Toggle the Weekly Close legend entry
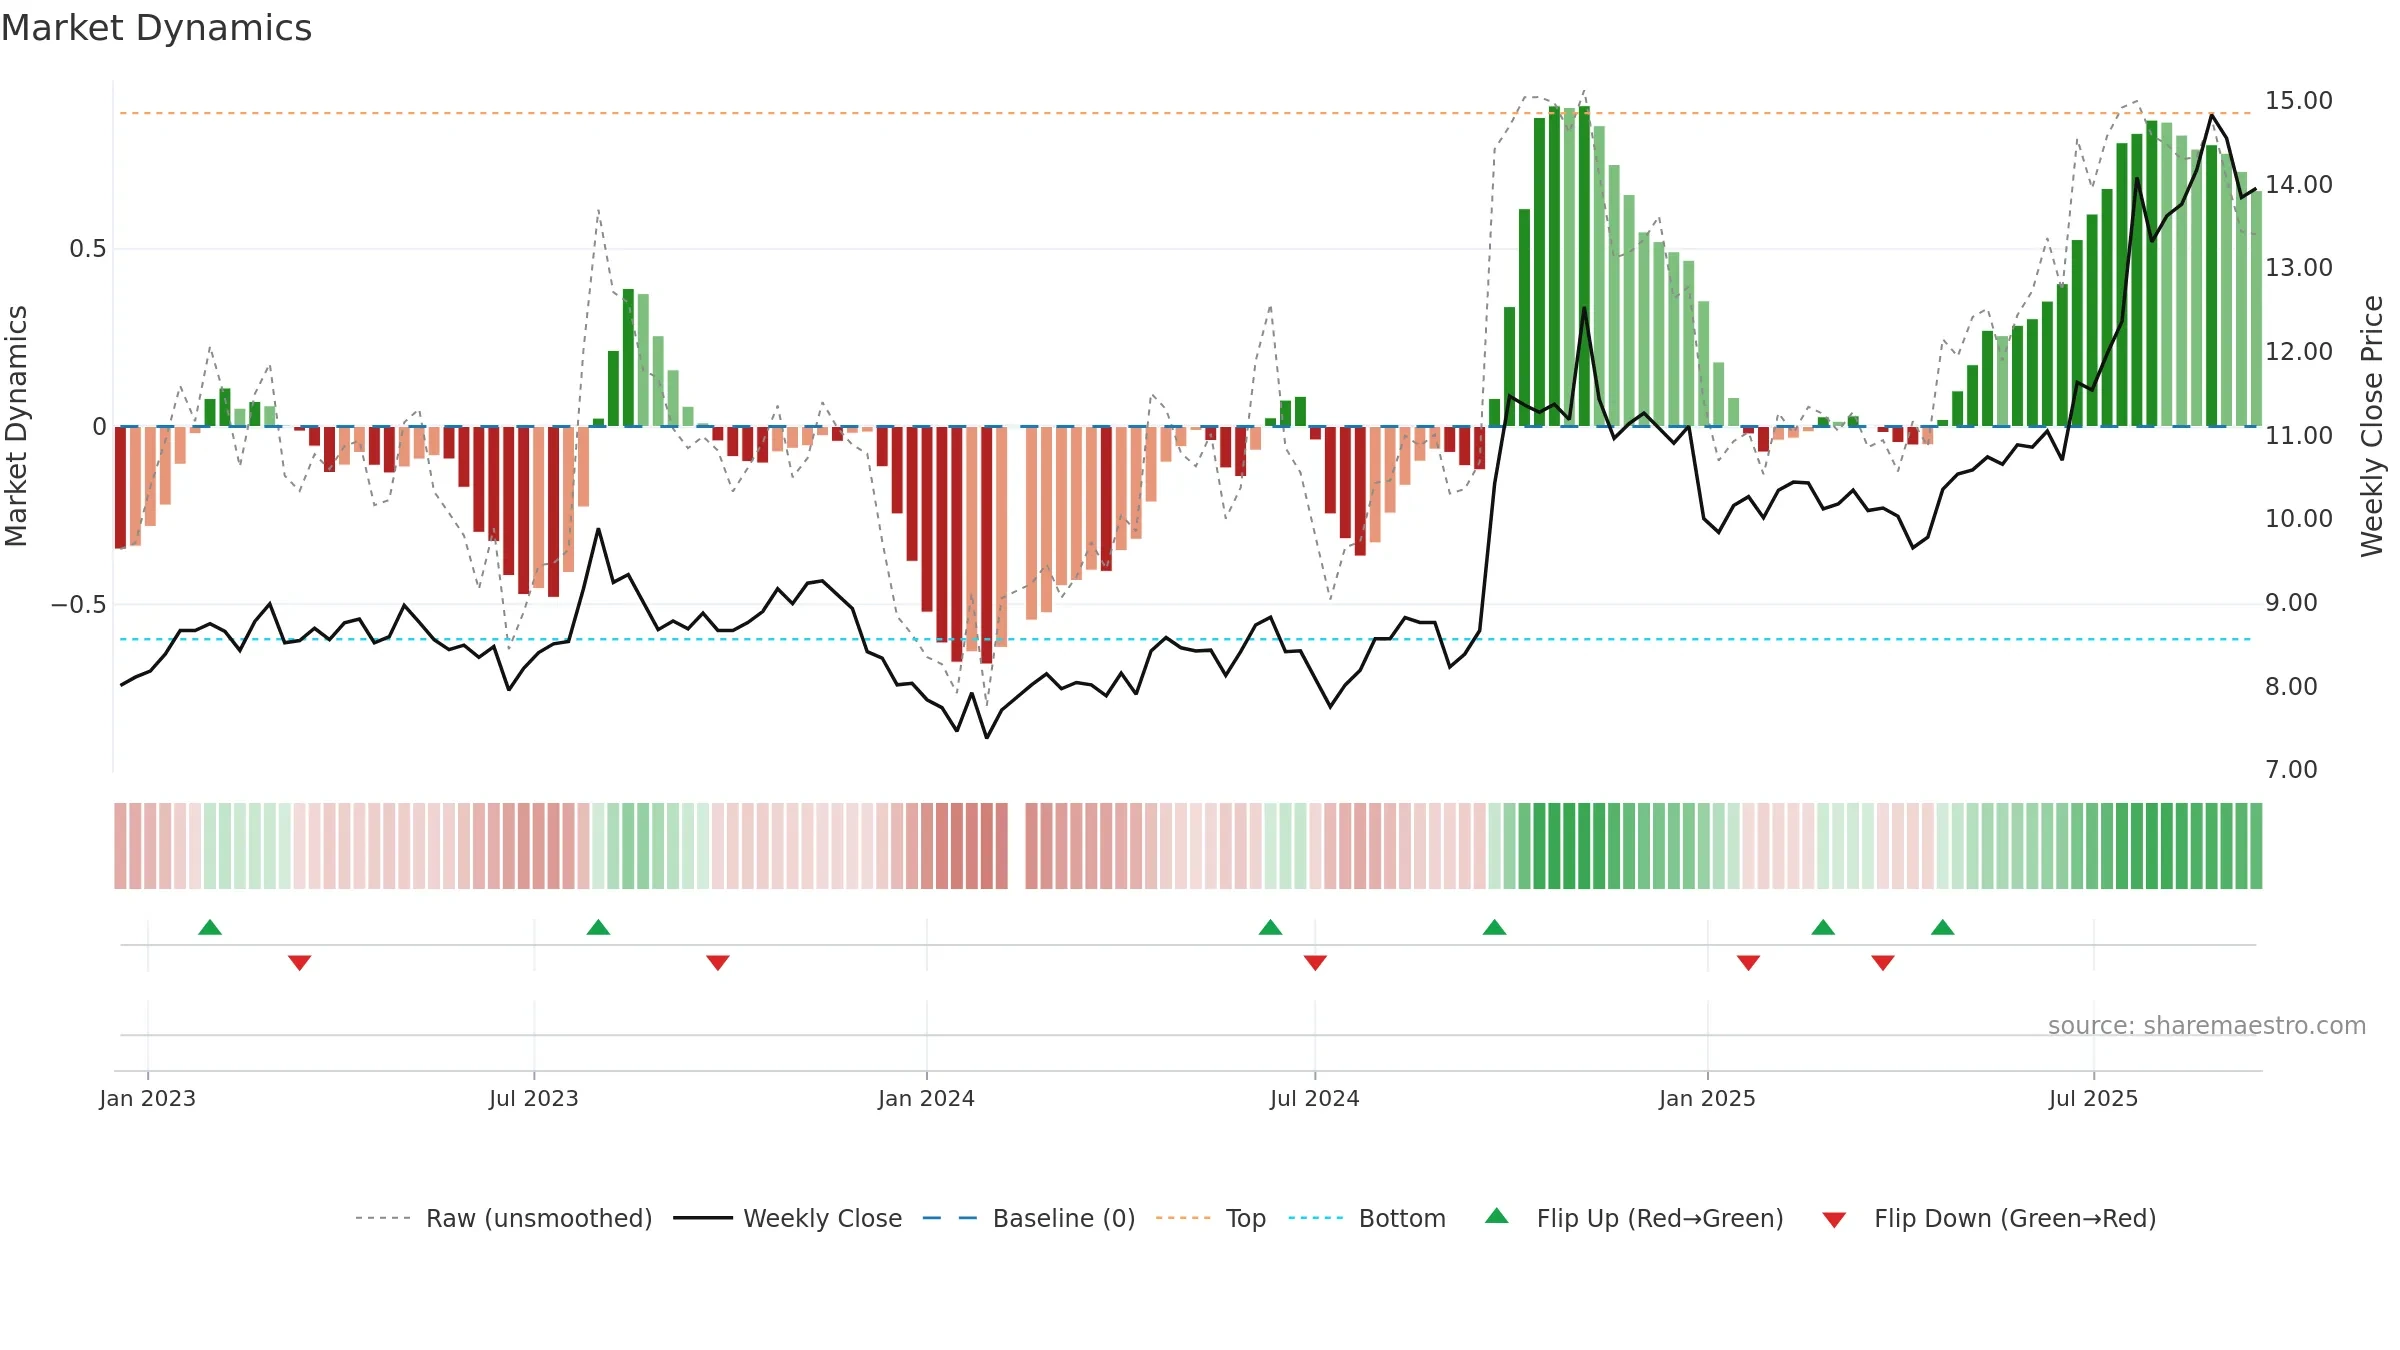The height and width of the screenshot is (1350, 2400). [x=788, y=1218]
